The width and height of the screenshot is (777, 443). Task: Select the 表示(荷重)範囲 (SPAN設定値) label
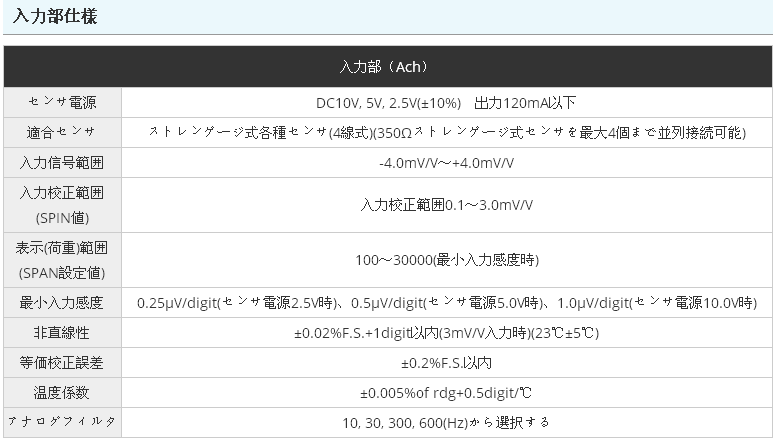coord(62,259)
